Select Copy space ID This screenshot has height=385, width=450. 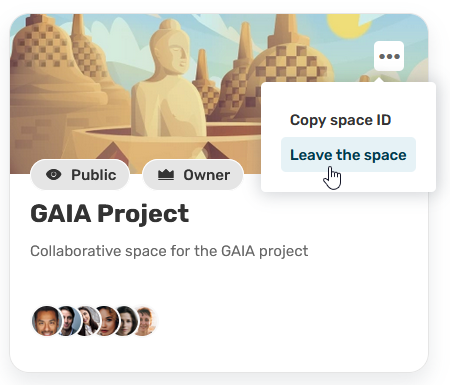point(340,120)
